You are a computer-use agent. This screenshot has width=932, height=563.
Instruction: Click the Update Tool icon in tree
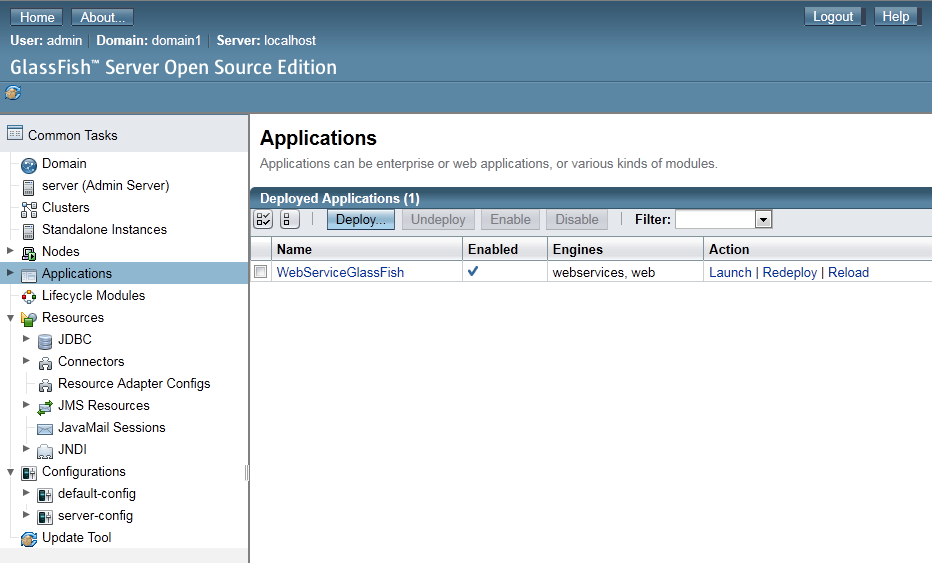29,539
